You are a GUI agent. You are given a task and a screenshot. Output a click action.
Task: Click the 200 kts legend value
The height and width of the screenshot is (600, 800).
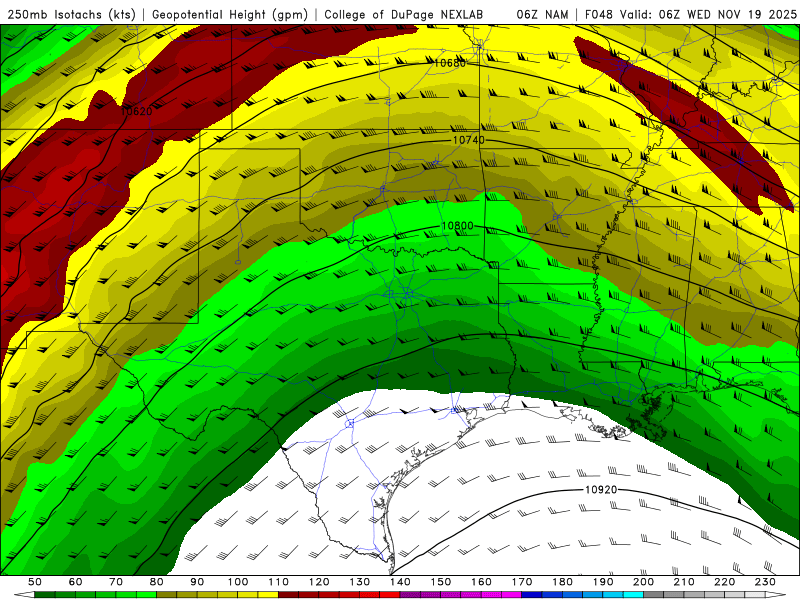coord(643,582)
